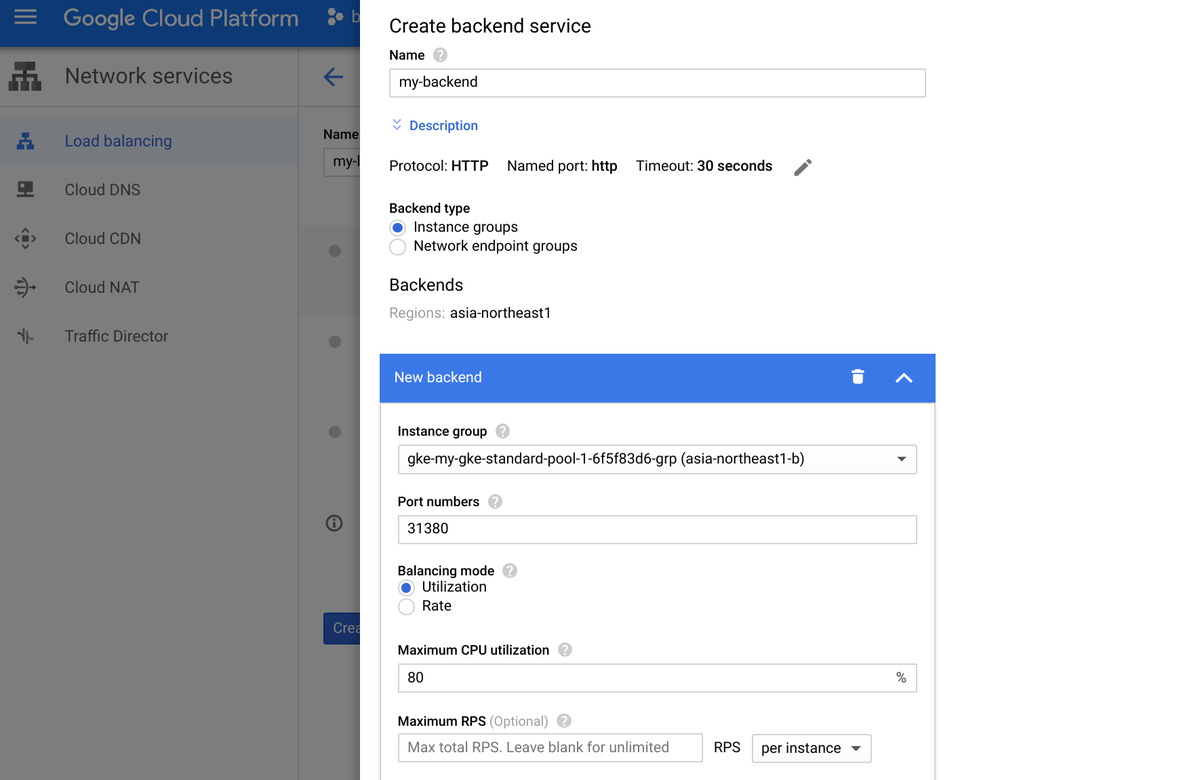Image resolution: width=1200 pixels, height=780 pixels.
Task: Select the Network endpoint groups backend type
Action: click(x=398, y=246)
